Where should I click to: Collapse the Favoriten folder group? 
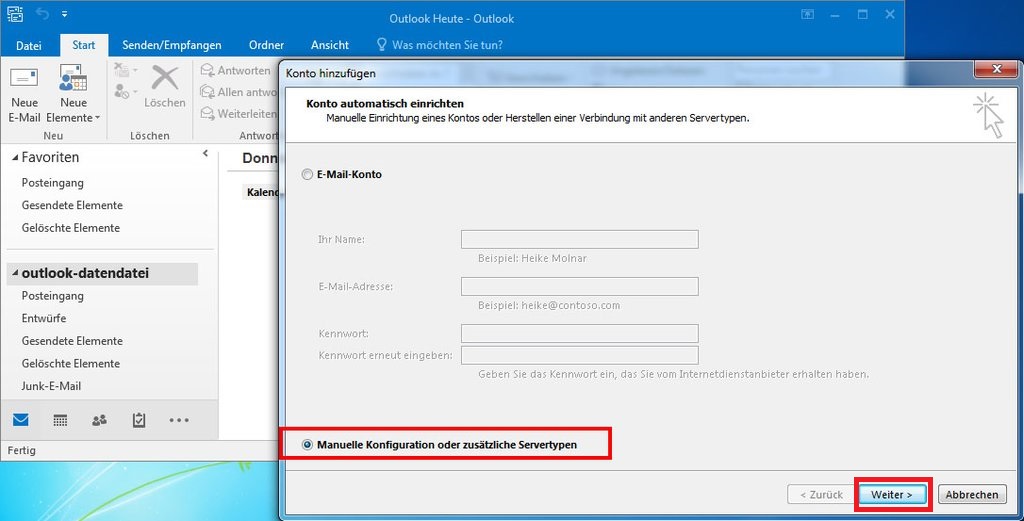tap(16, 157)
